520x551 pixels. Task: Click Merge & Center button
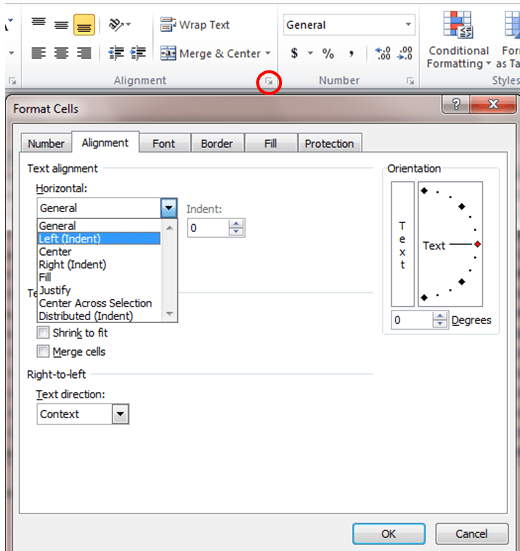[x=210, y=53]
